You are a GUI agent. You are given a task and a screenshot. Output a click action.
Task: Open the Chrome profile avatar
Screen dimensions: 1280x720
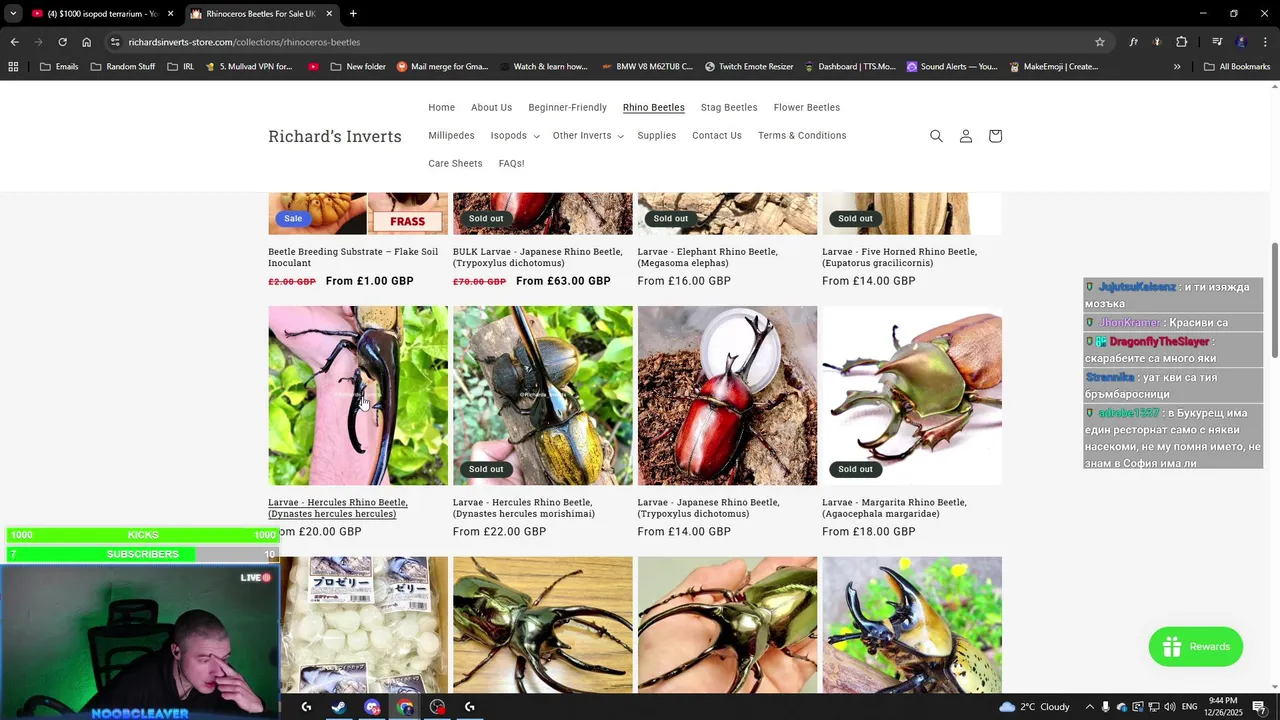tap(1241, 42)
